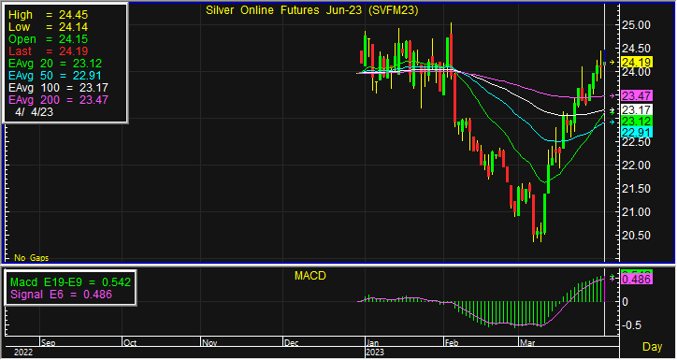Screen dimensions: 677x360
Task: Select the white 23.17 EAvg 100 tag
Action: pyautogui.click(x=636, y=110)
